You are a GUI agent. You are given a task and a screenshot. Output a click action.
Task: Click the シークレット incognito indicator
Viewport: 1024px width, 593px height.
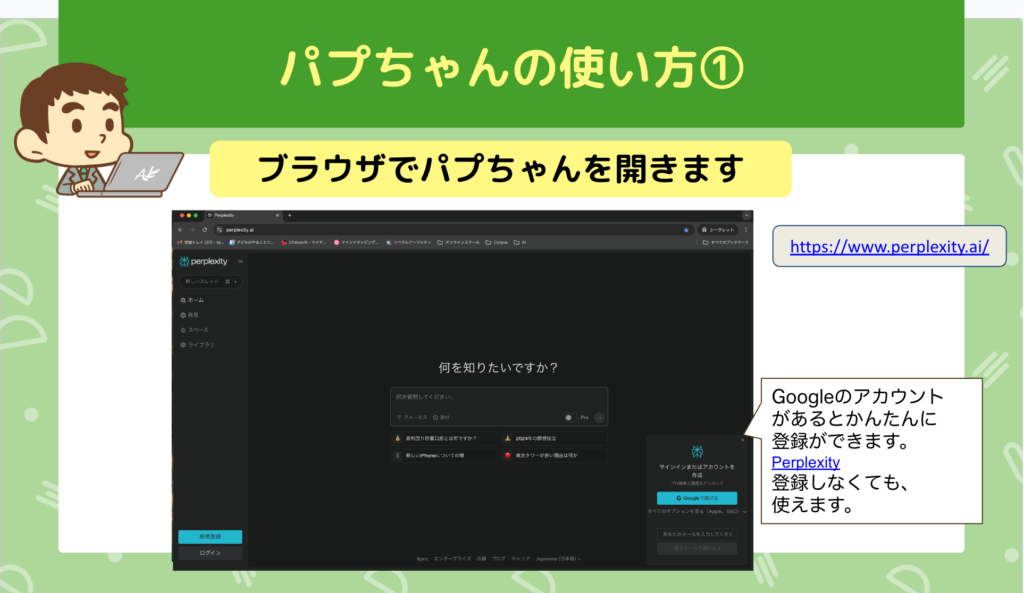pyautogui.click(x=718, y=230)
